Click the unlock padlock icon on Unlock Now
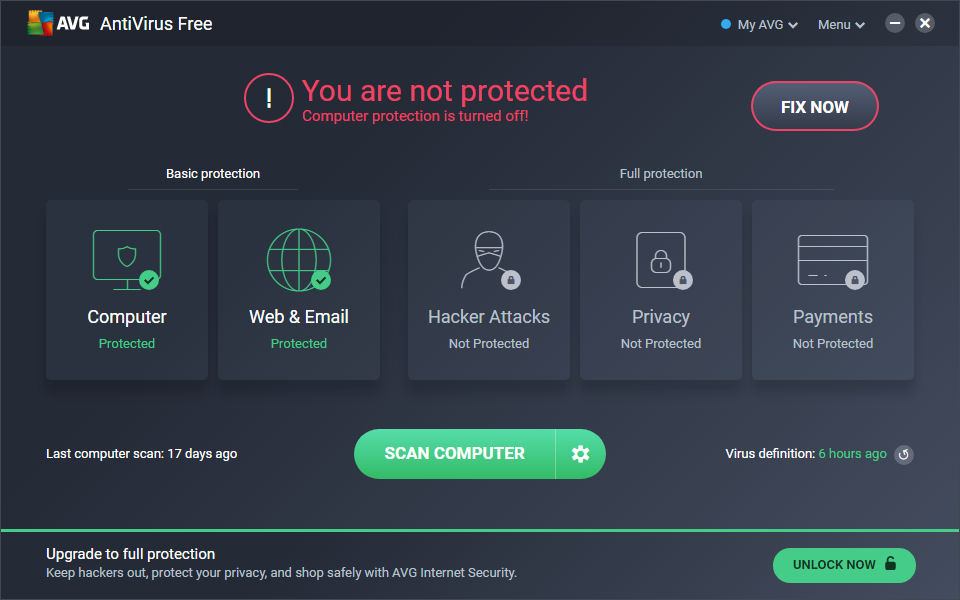960x600 pixels. pos(891,563)
